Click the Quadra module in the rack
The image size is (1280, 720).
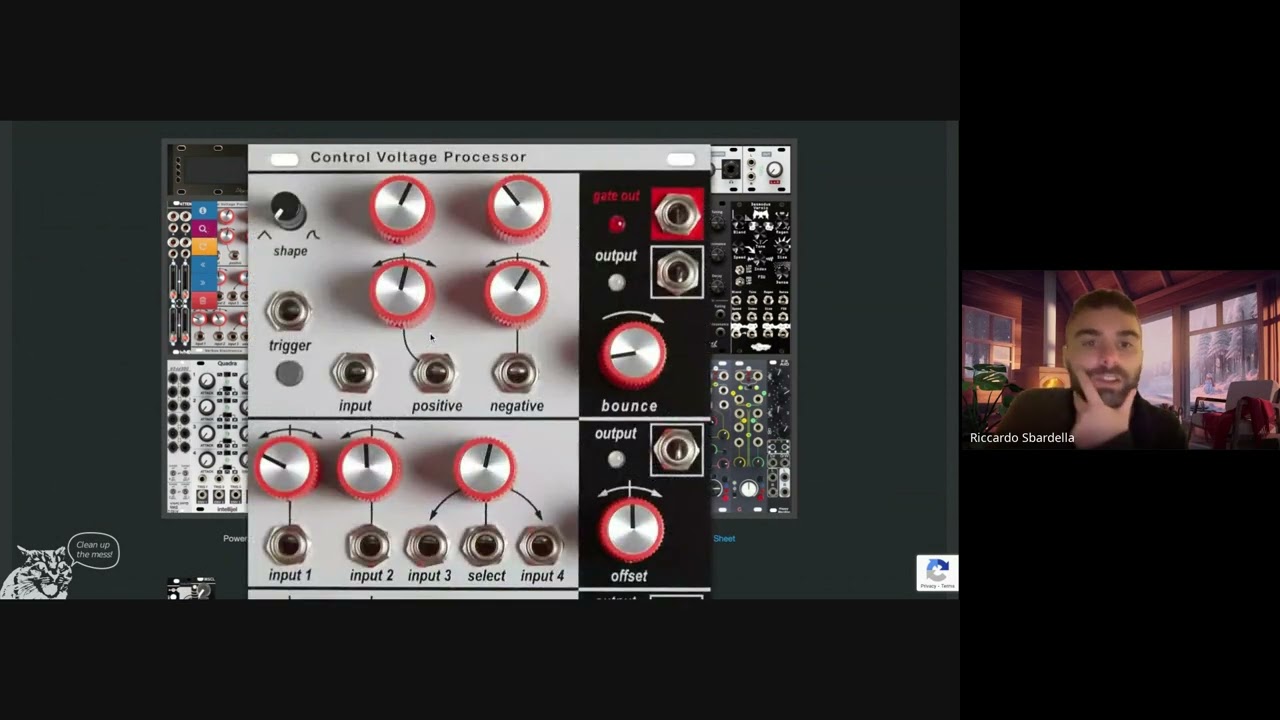pyautogui.click(x=207, y=435)
